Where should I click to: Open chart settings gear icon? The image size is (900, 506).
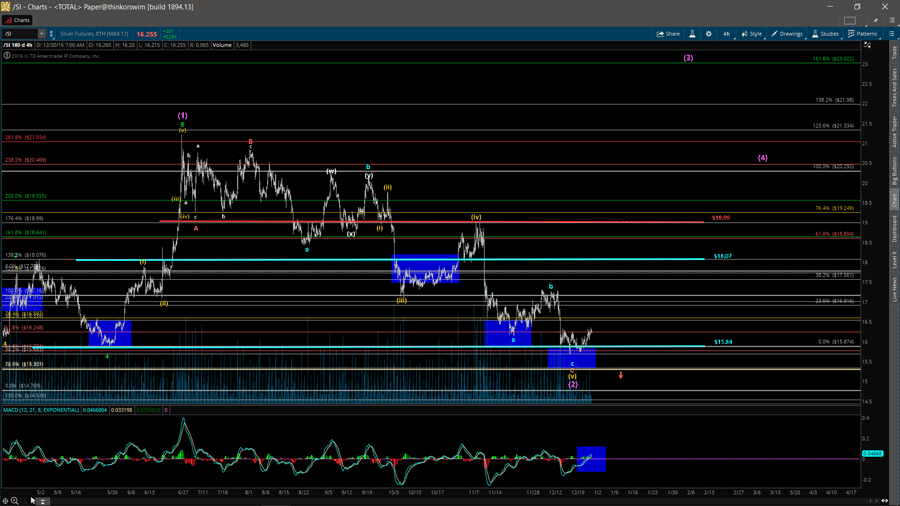point(709,34)
